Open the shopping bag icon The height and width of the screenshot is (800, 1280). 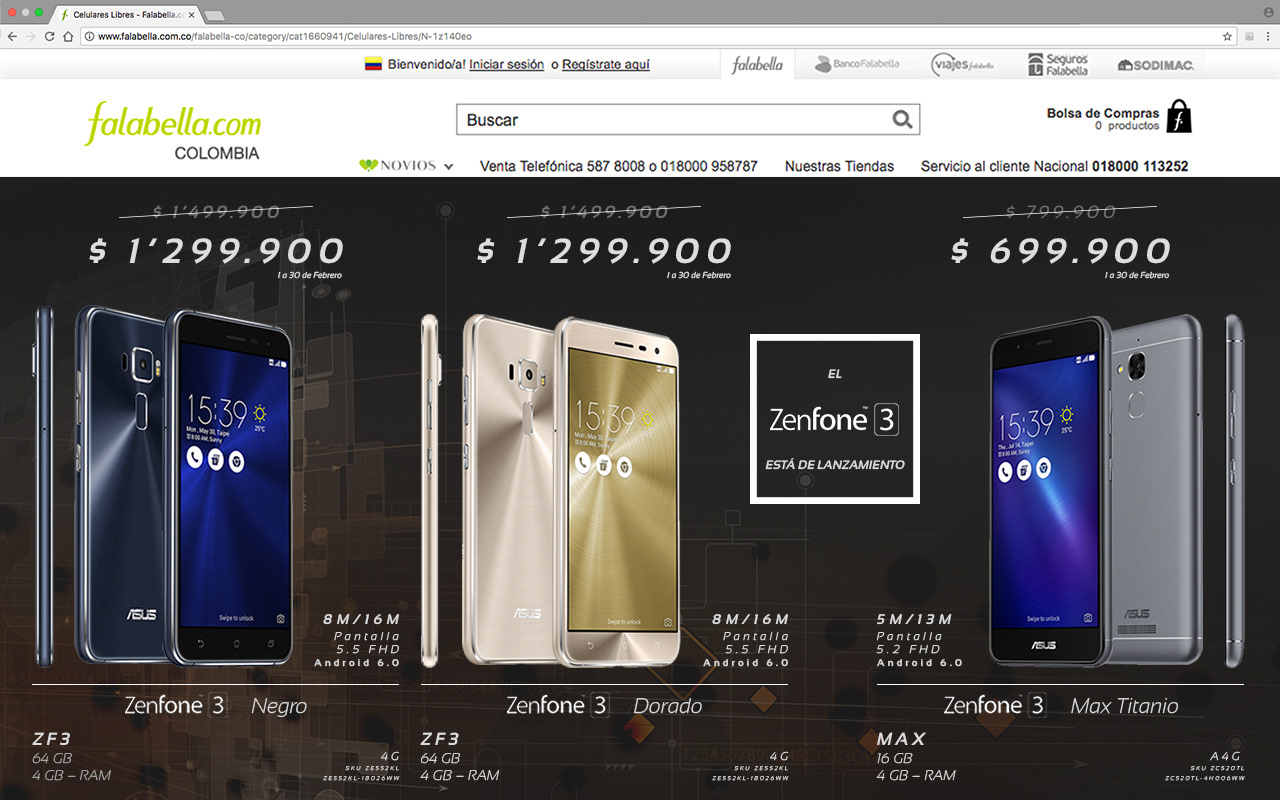tap(1180, 116)
